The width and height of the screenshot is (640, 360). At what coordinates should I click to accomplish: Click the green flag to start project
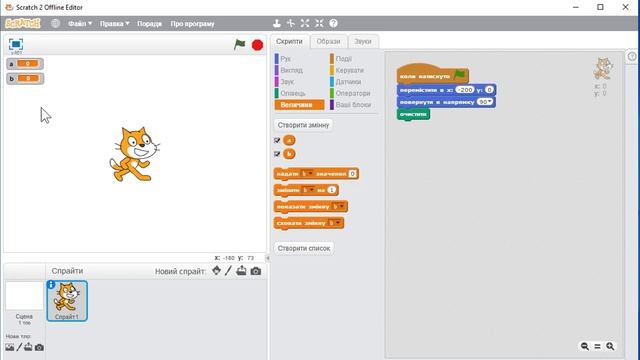(240, 44)
